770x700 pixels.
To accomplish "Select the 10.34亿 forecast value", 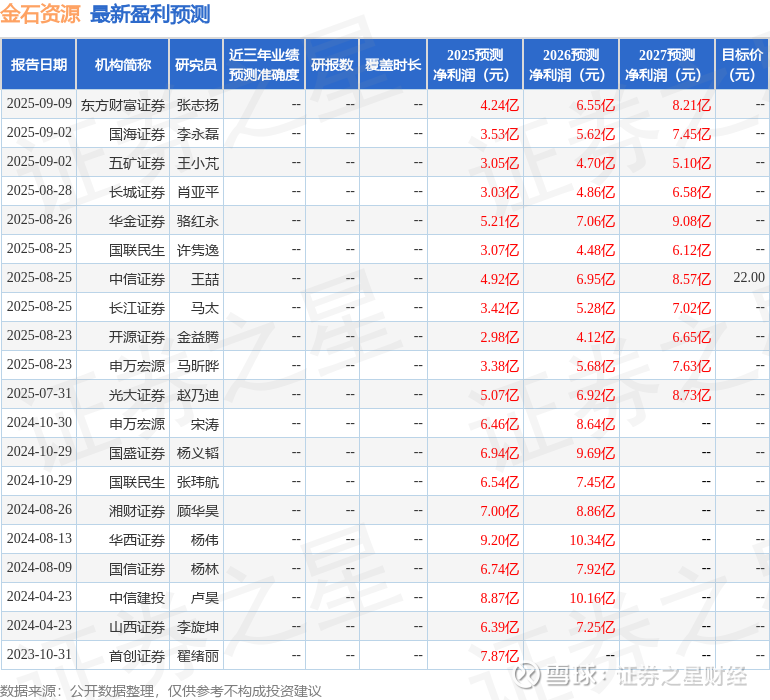I will tap(592, 540).
